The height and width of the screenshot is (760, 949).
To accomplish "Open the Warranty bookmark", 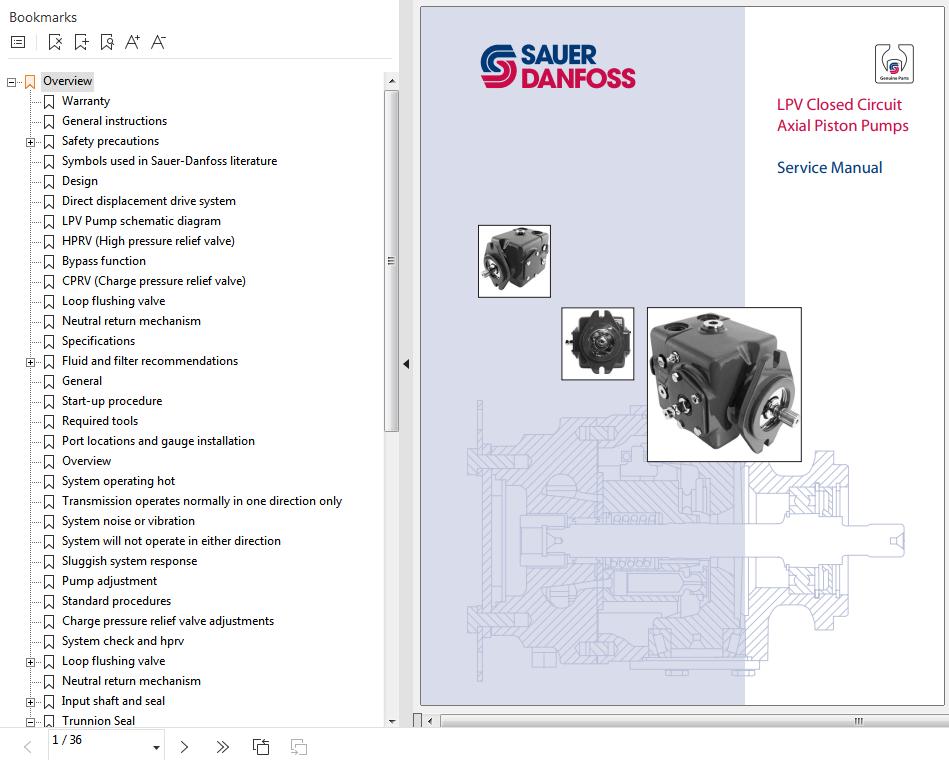I will click(86, 101).
